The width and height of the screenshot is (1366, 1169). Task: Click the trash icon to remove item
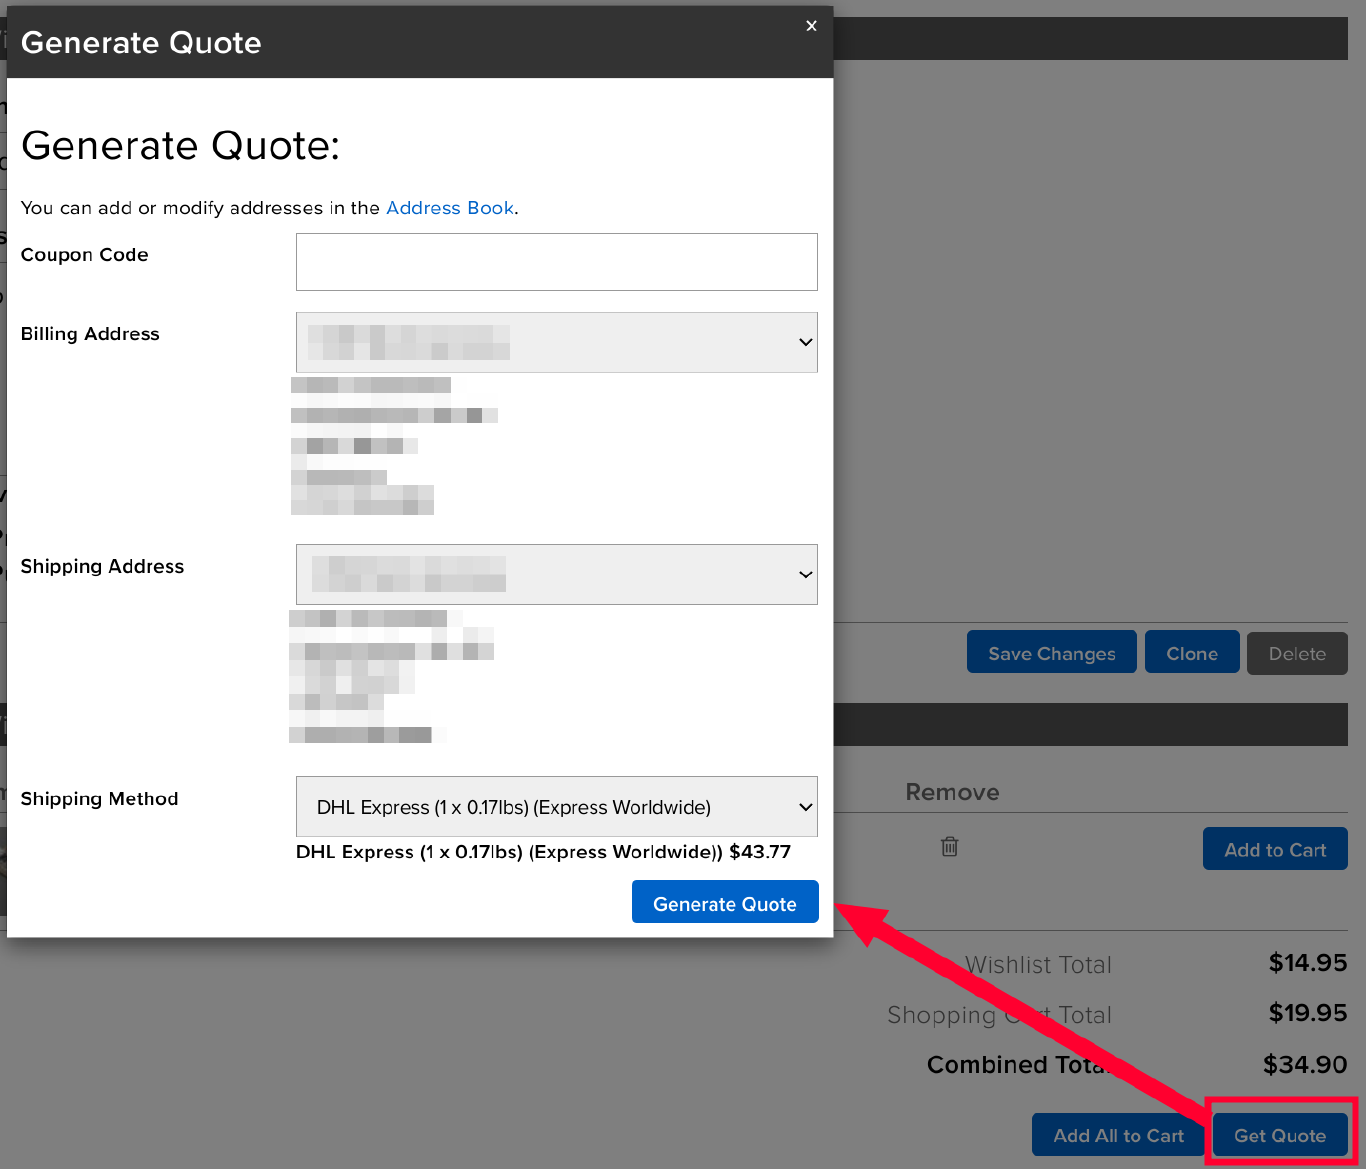(948, 846)
